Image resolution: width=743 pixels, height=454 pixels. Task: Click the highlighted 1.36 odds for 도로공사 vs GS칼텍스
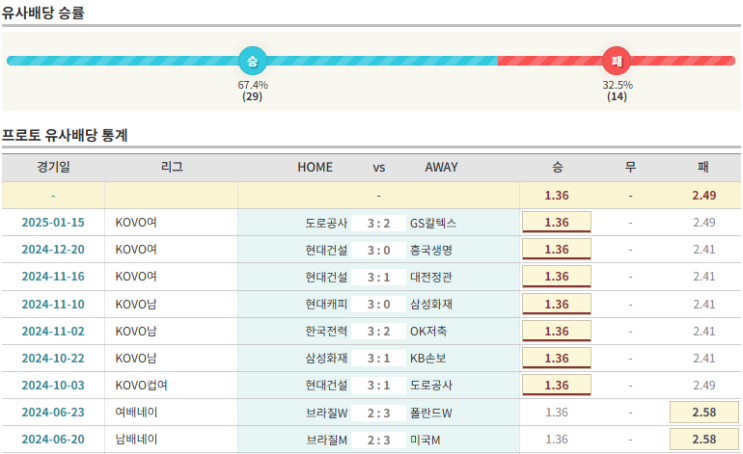(x=556, y=222)
